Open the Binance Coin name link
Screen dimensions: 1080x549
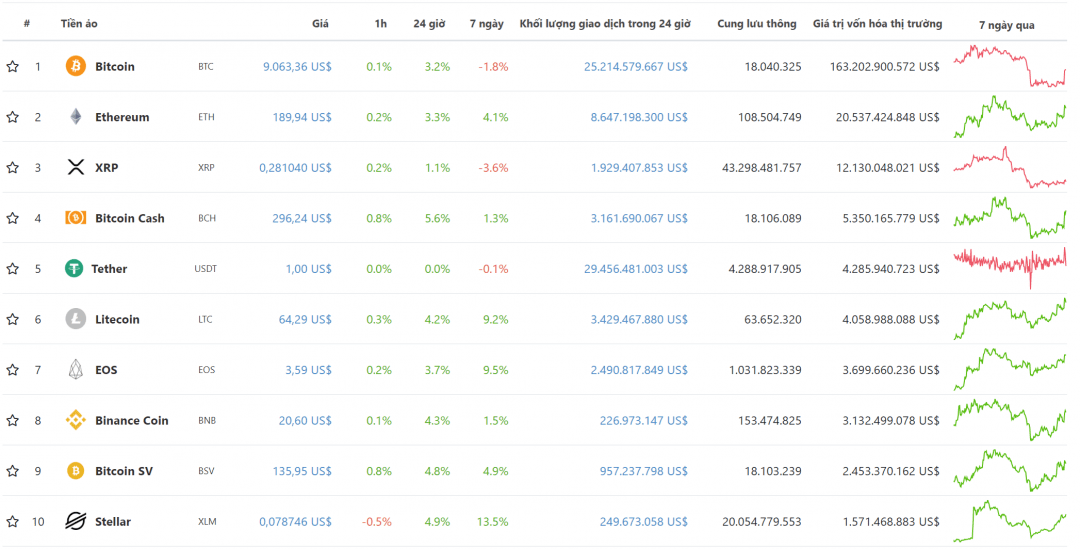click(x=132, y=419)
